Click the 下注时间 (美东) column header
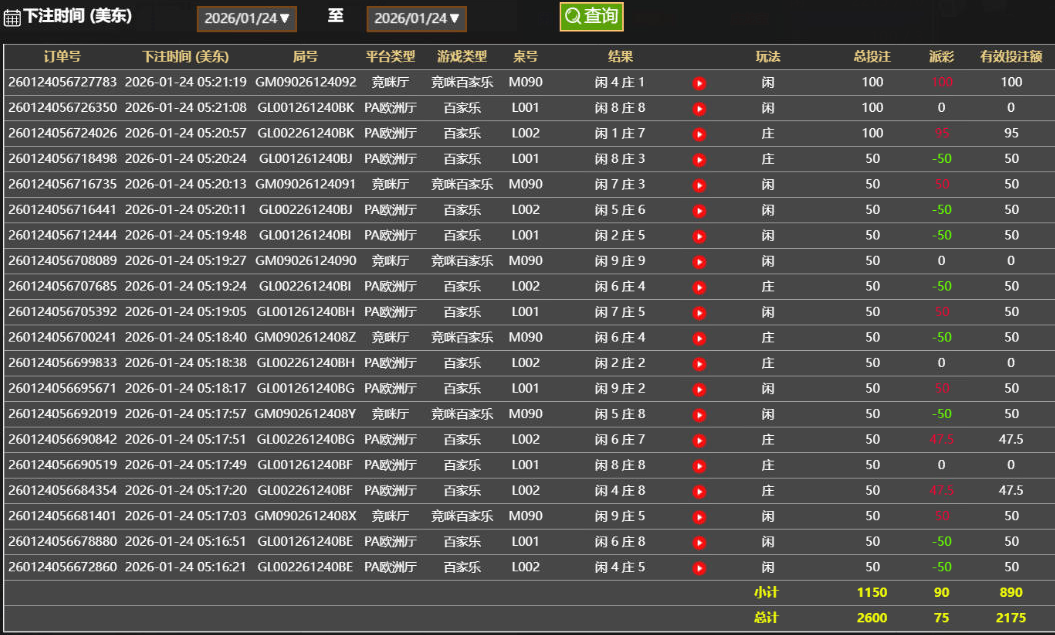 point(185,57)
